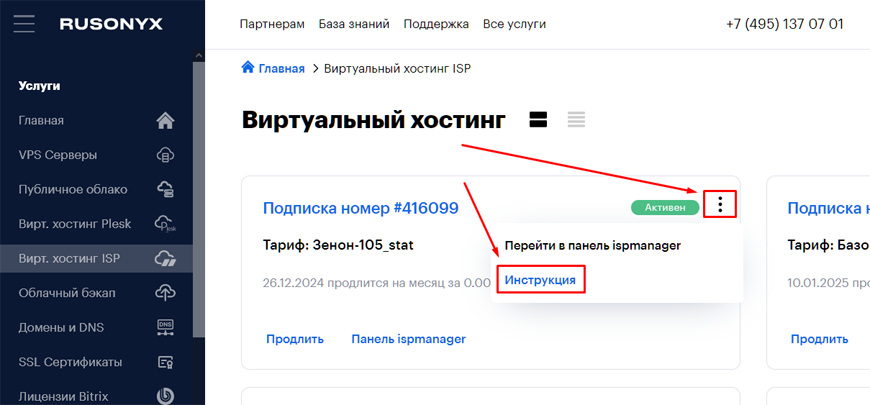Click Партнерам in top navigation
The image size is (870, 405).
[x=272, y=24]
